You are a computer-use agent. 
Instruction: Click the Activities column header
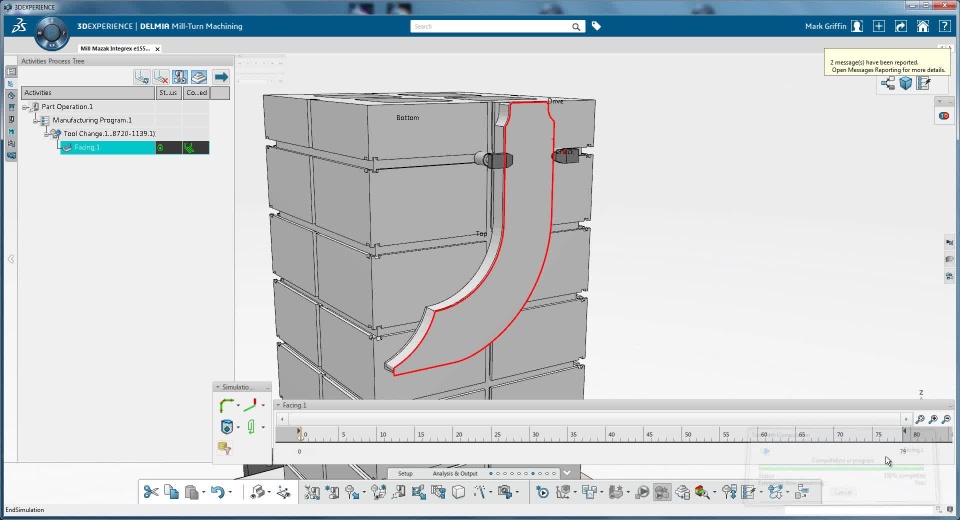(88, 92)
